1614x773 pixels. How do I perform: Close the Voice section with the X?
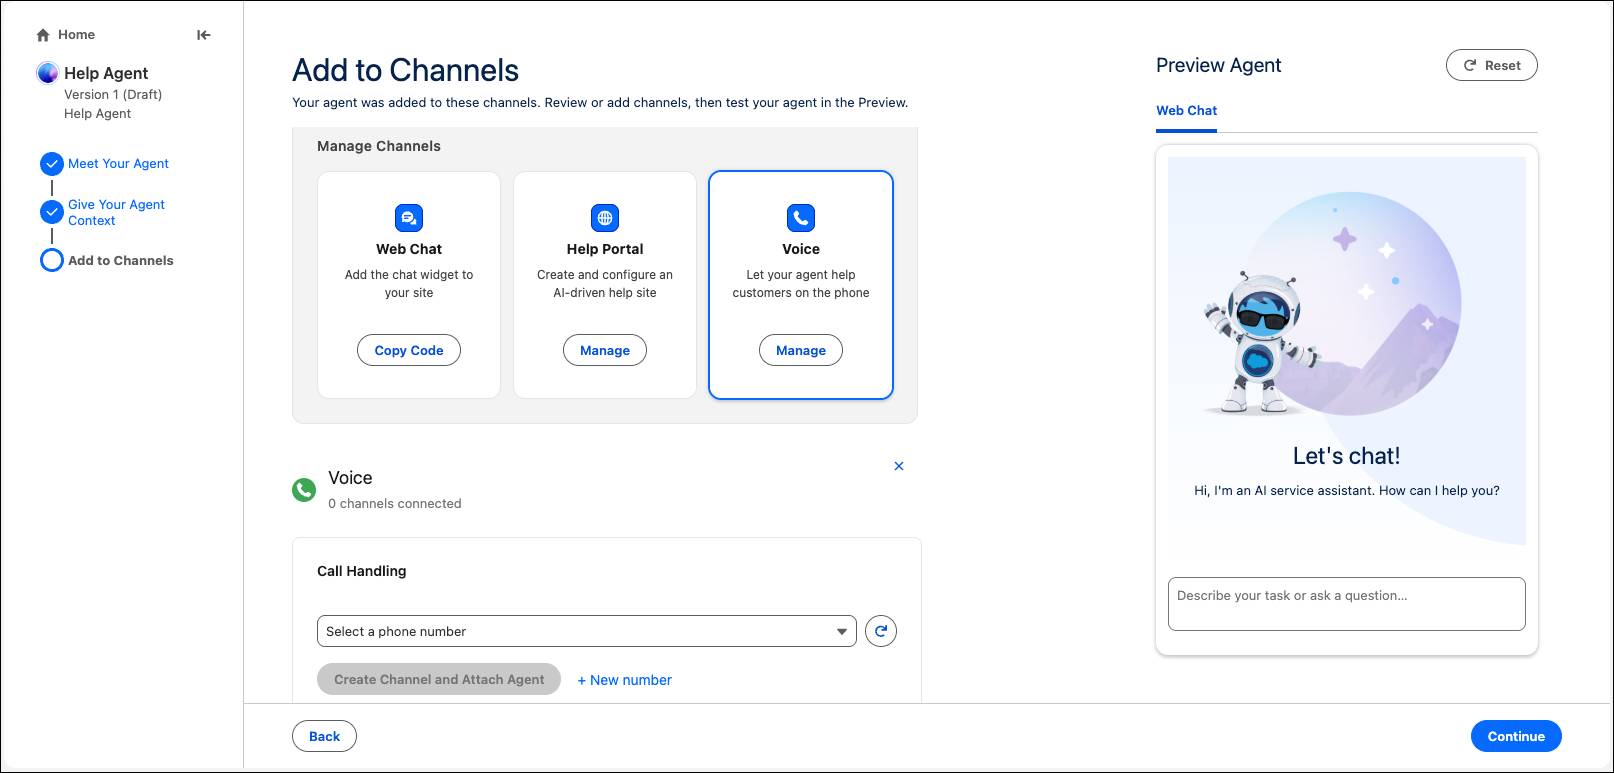(899, 466)
